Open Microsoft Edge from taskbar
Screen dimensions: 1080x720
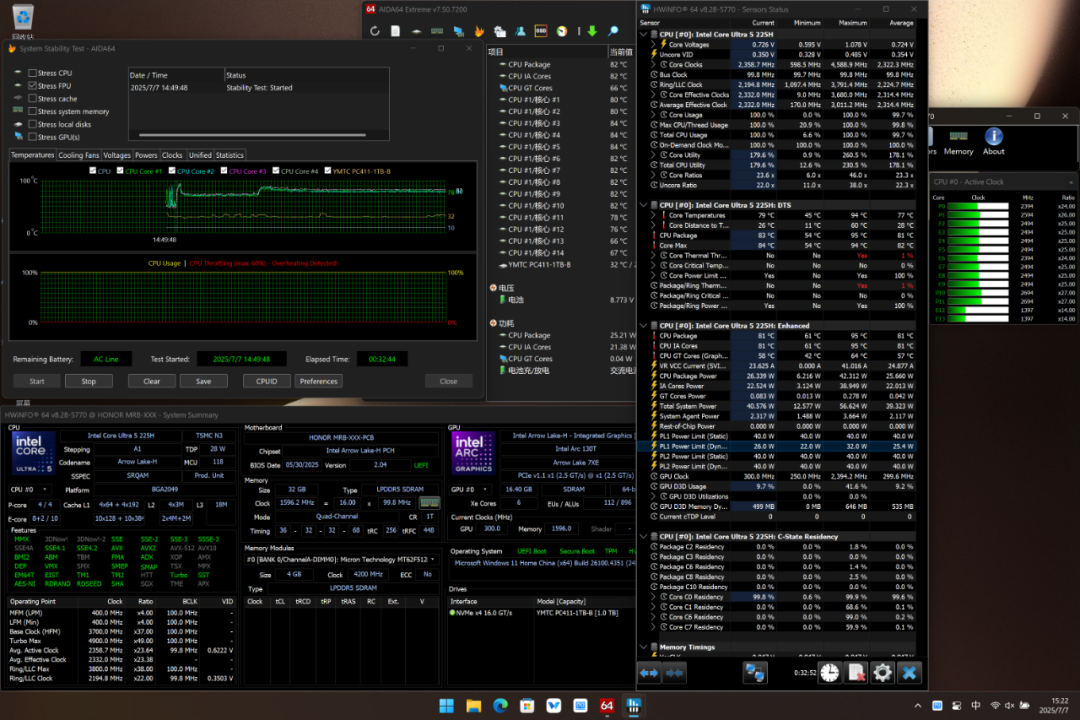point(500,706)
